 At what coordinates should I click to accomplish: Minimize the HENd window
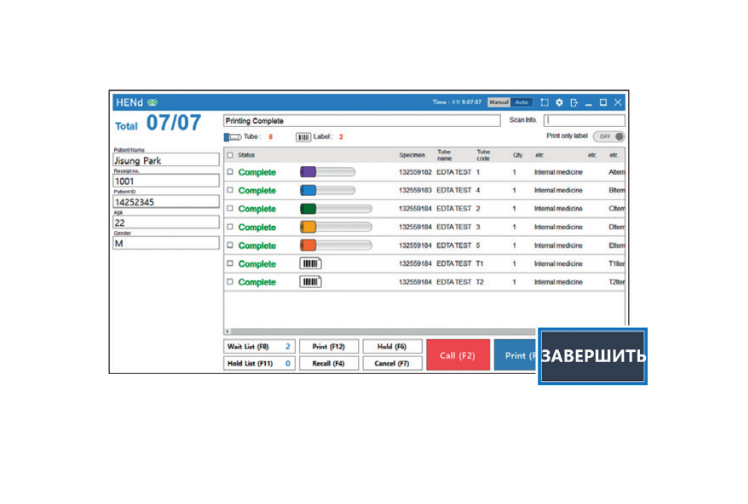pos(588,103)
